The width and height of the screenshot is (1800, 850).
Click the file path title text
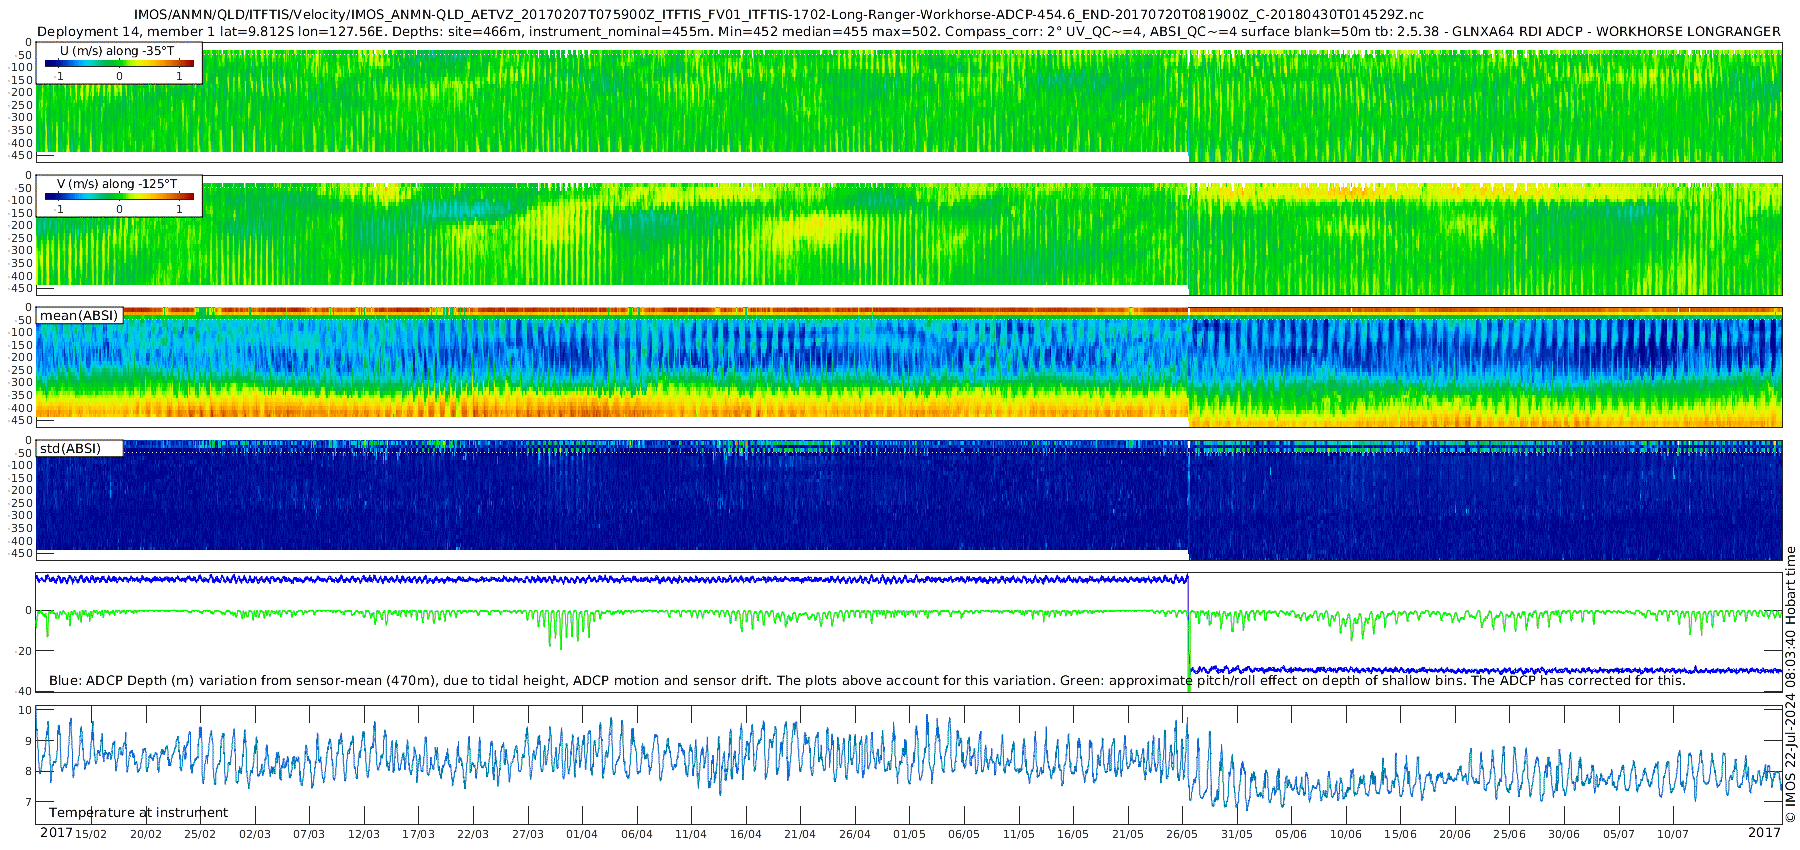click(779, 15)
